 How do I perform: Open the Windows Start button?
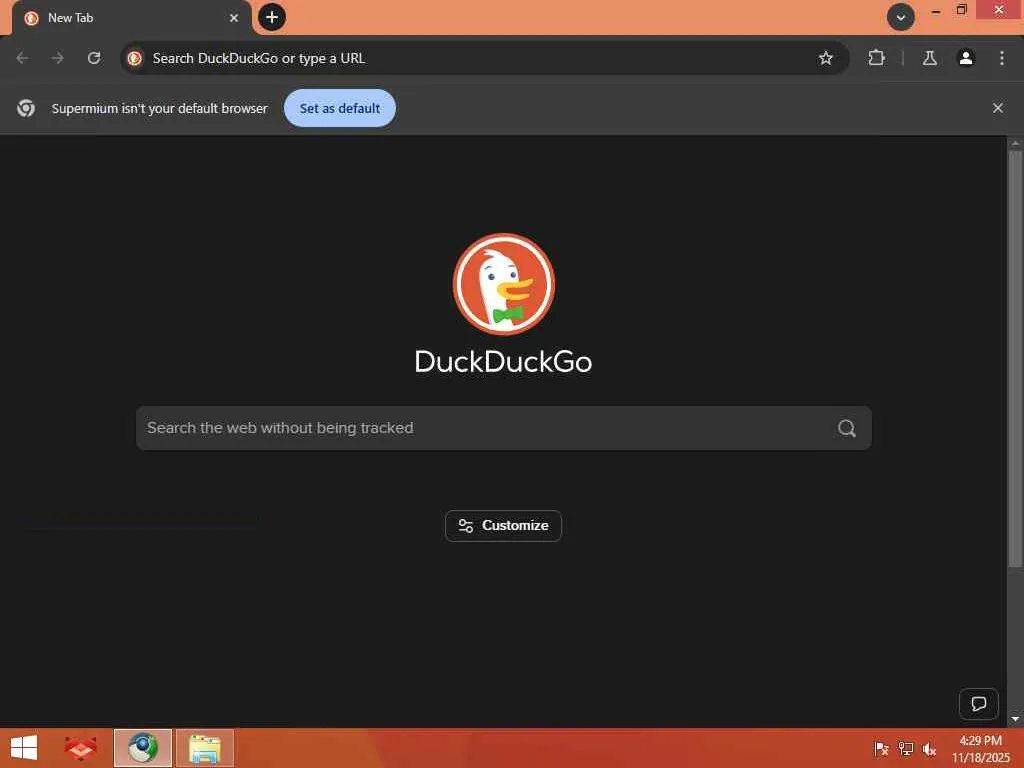[x=24, y=748]
